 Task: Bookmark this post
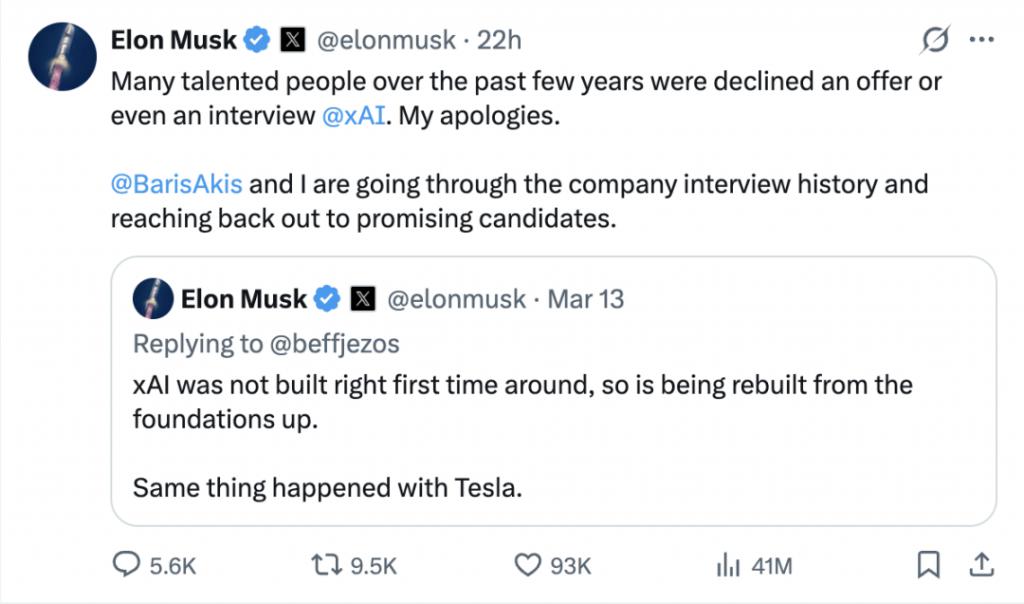(x=929, y=566)
